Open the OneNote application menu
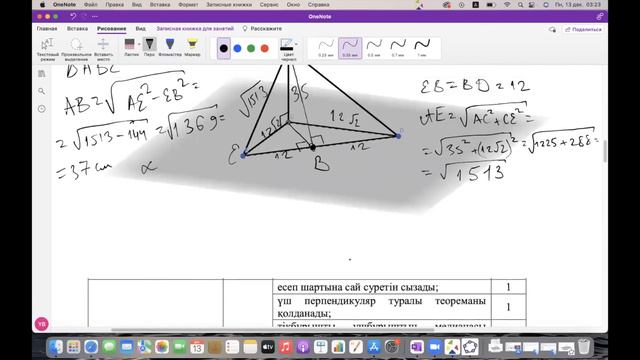The height and width of the screenshot is (360, 640). [64, 4]
